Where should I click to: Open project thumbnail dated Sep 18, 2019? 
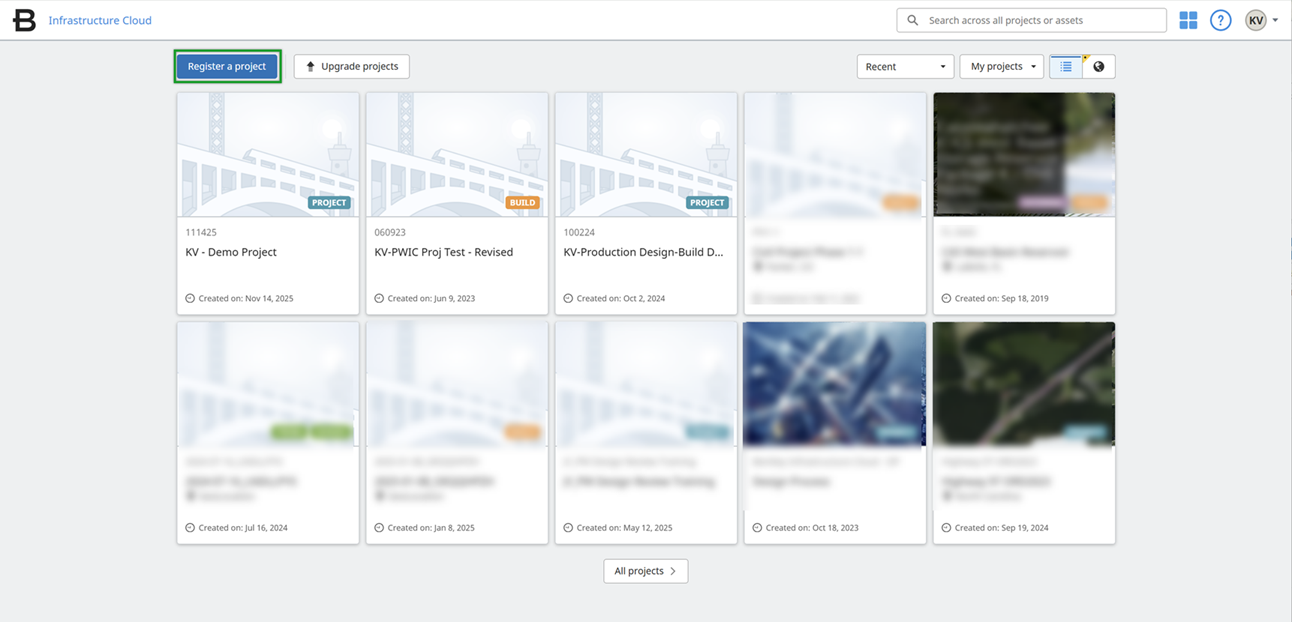tap(1024, 154)
